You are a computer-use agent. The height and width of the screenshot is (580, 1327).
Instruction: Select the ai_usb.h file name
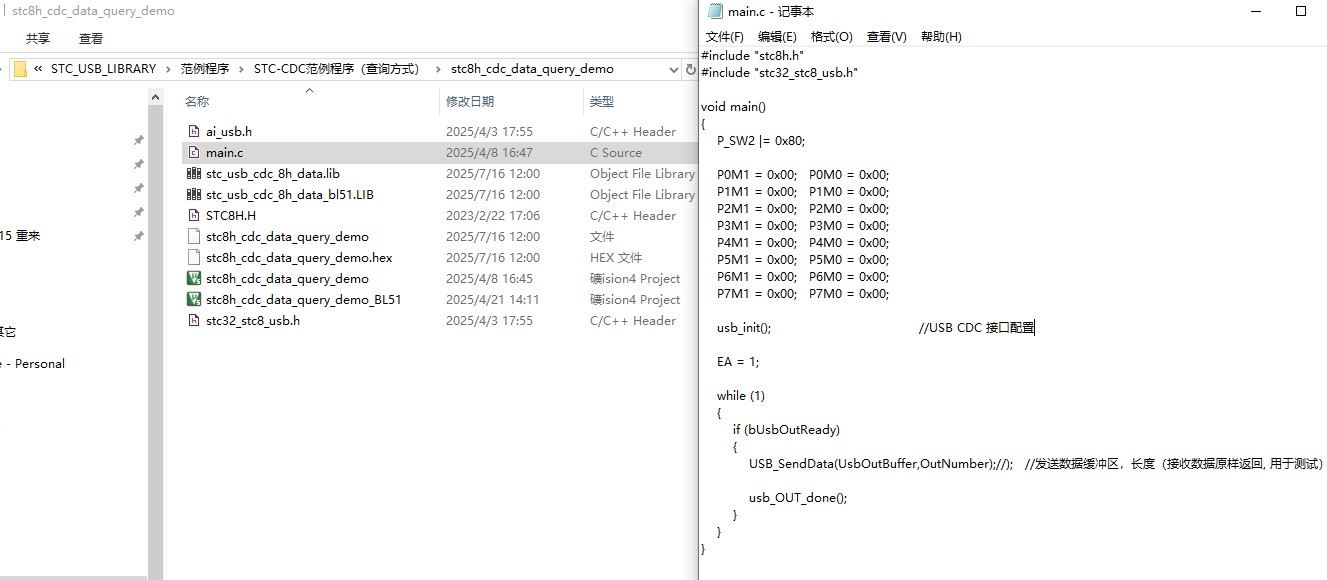pos(229,131)
